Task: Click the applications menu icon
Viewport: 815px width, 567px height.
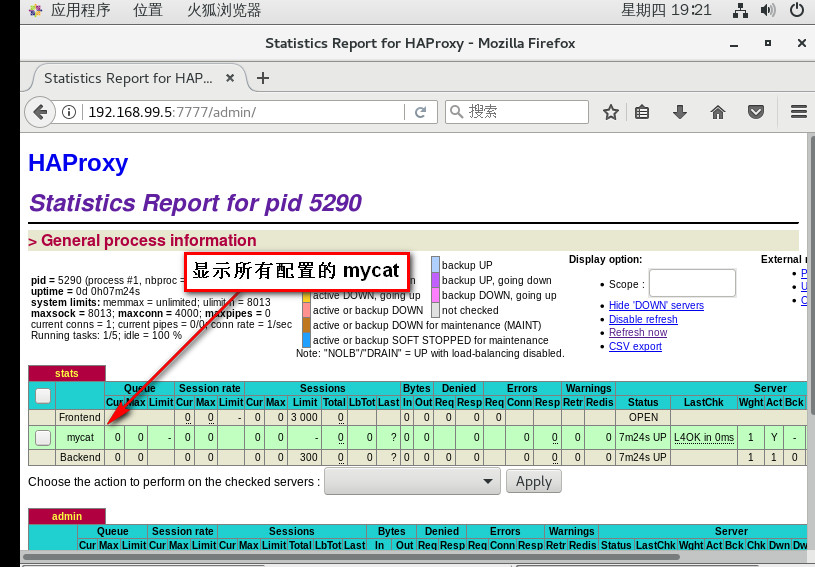Action: pyautogui.click(x=35, y=10)
